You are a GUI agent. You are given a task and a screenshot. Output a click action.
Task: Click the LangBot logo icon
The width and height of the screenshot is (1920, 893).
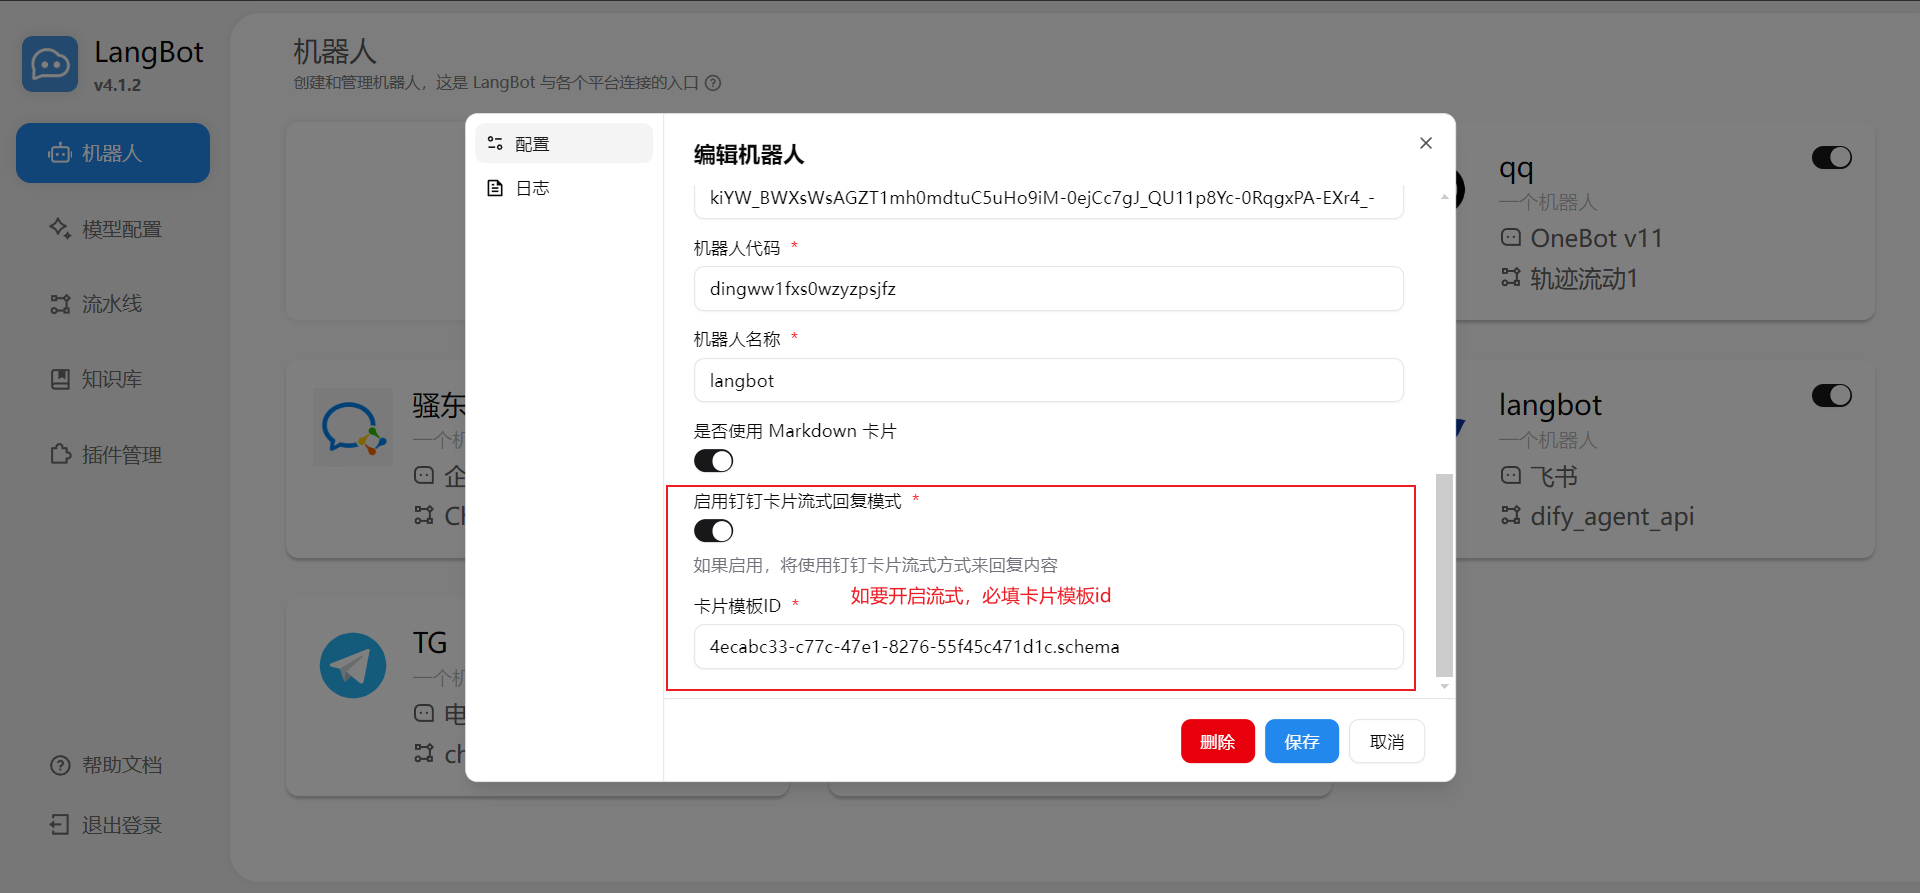(50, 65)
